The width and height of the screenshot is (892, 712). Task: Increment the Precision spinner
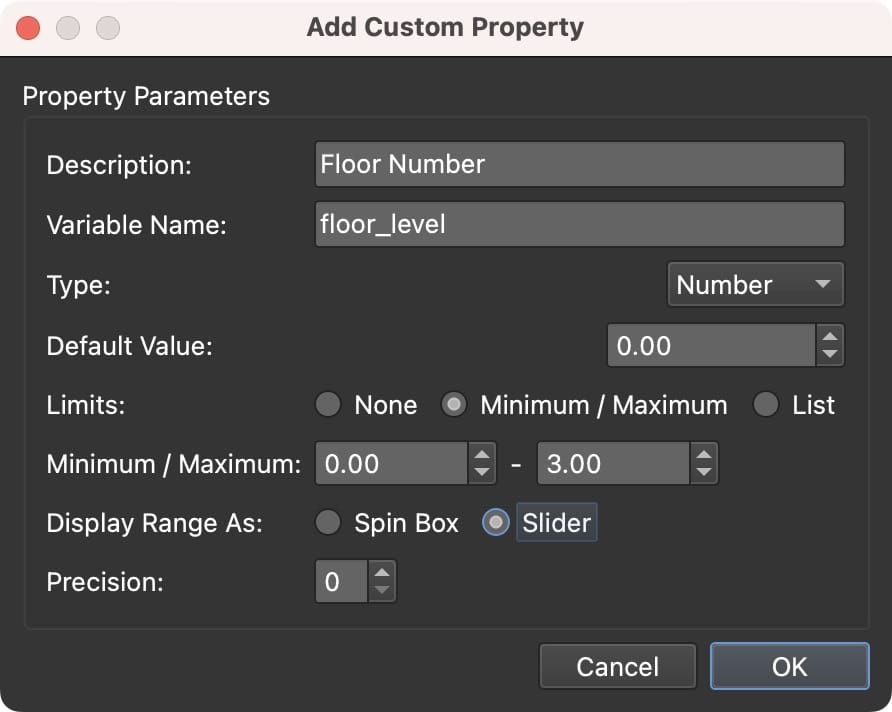click(381, 574)
